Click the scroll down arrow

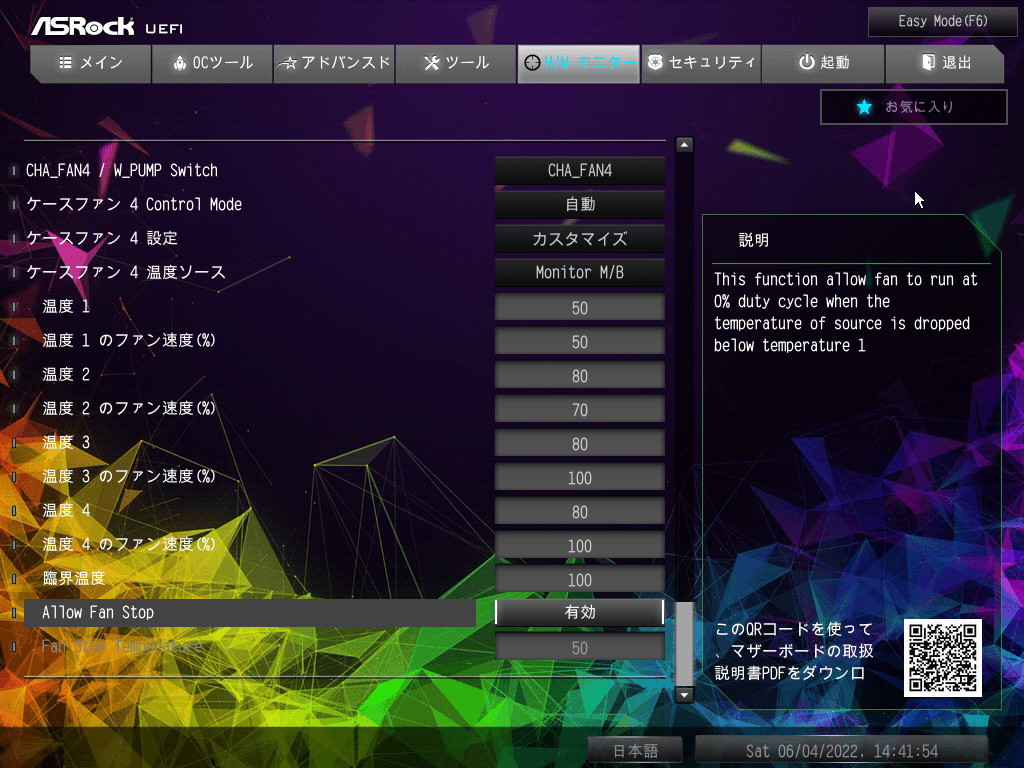684,695
